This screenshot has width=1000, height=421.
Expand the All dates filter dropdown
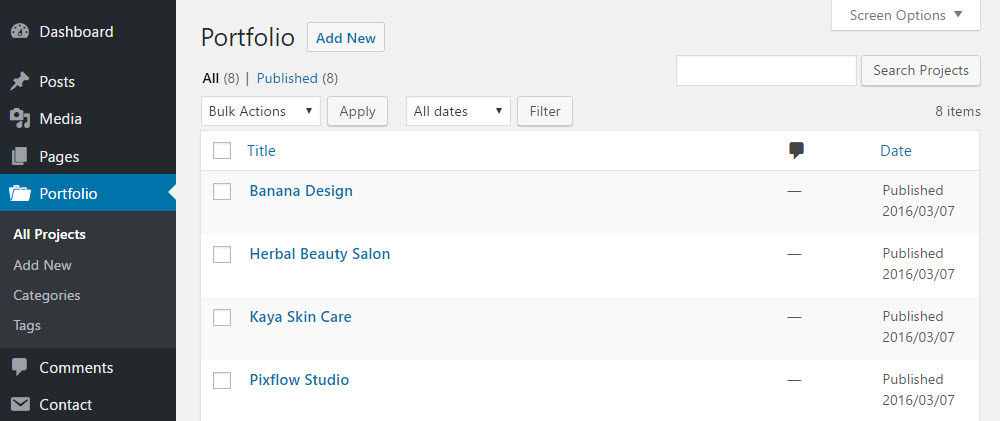[x=458, y=112]
